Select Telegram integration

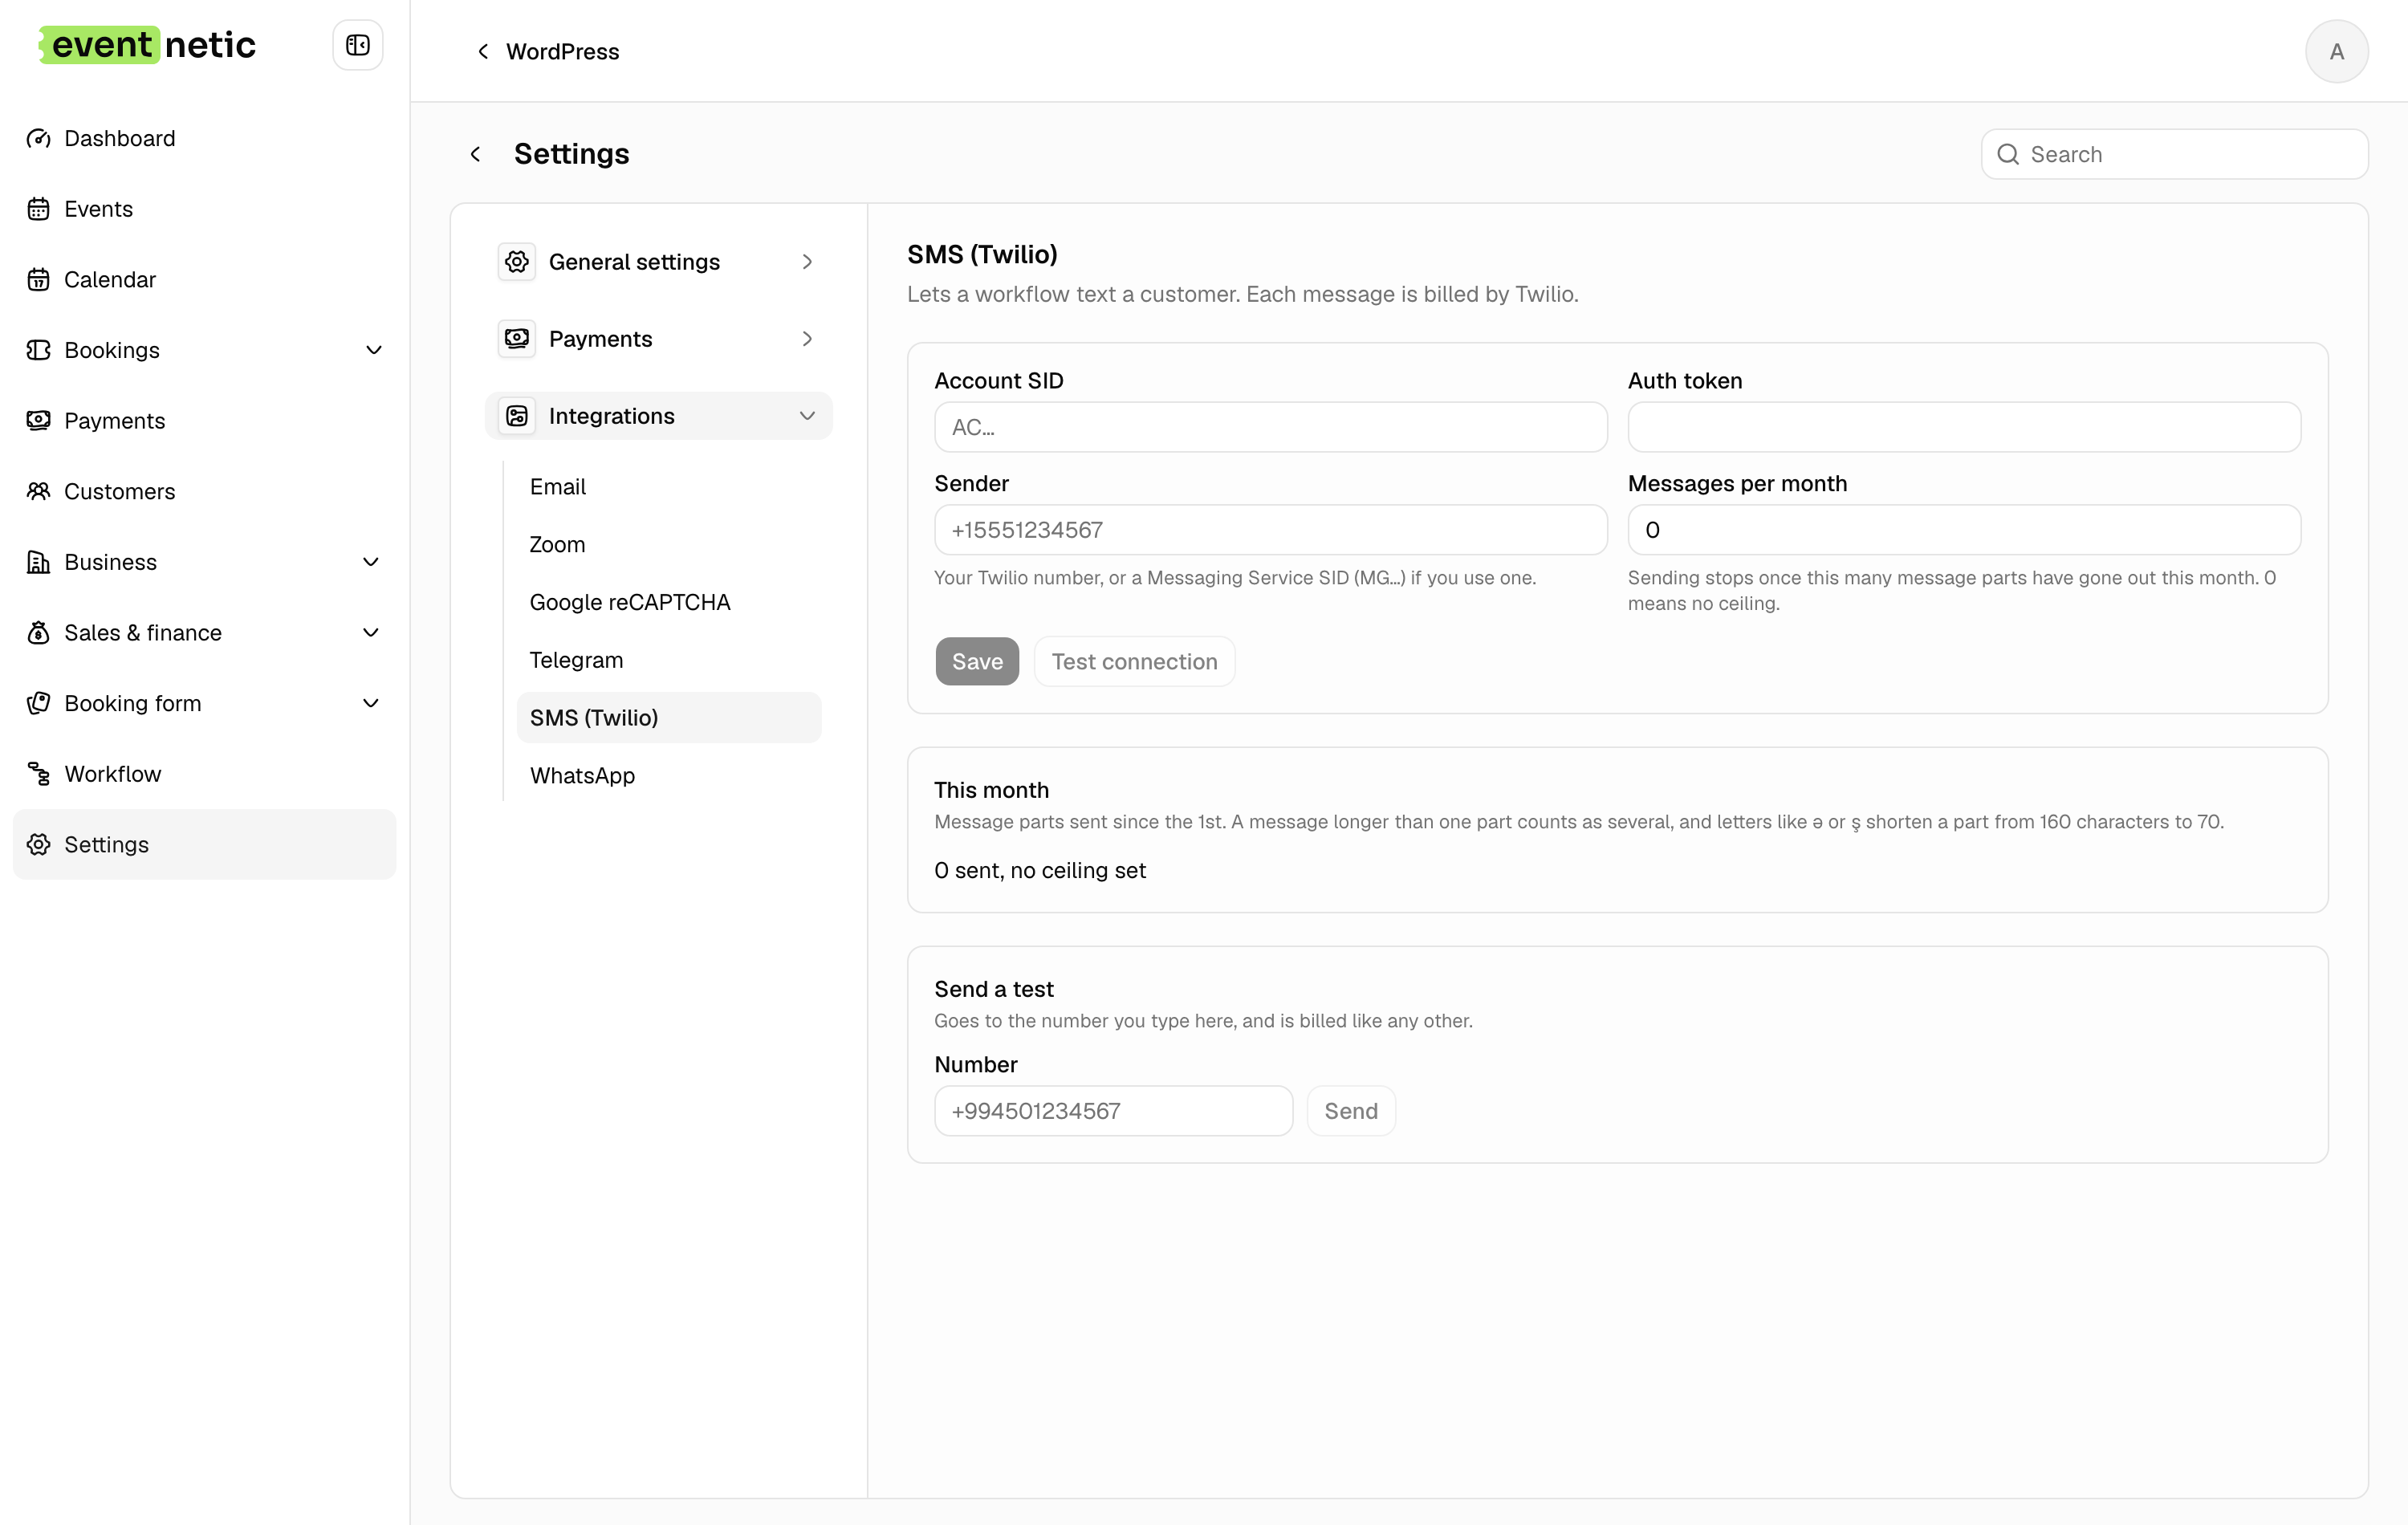(x=669, y=660)
